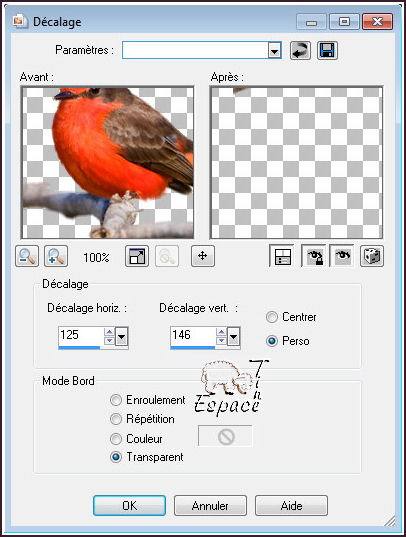Click the Annuler button

[210, 505]
